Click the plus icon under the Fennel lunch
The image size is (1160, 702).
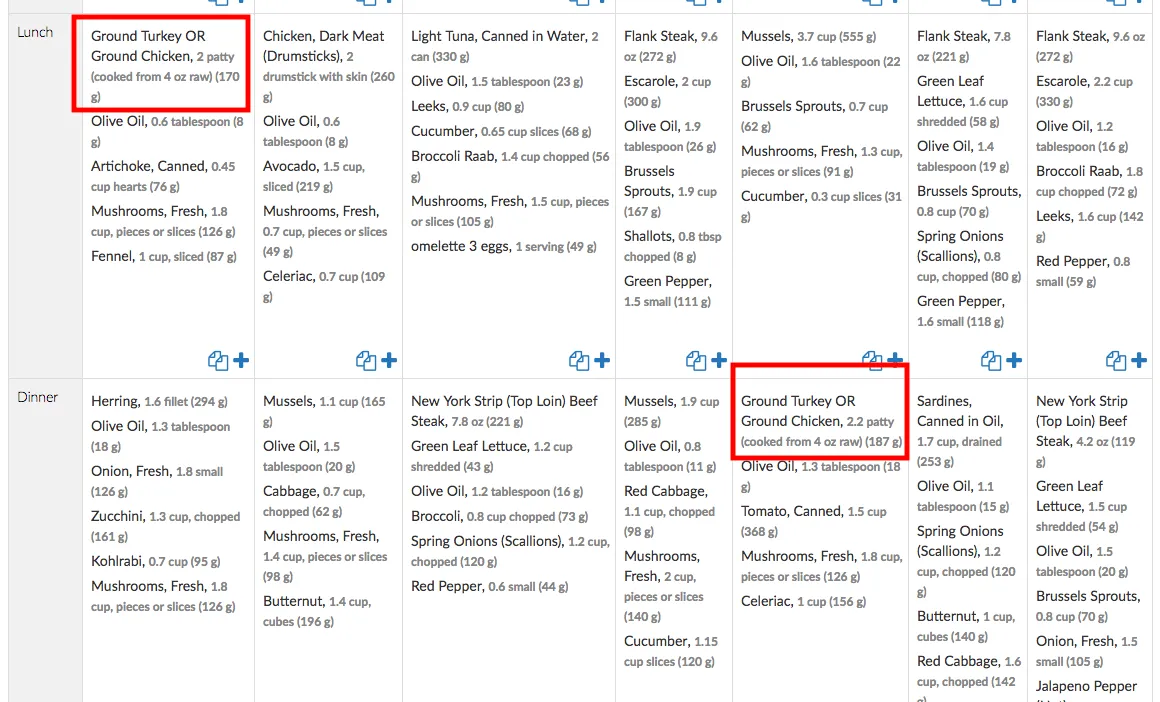coord(241,361)
